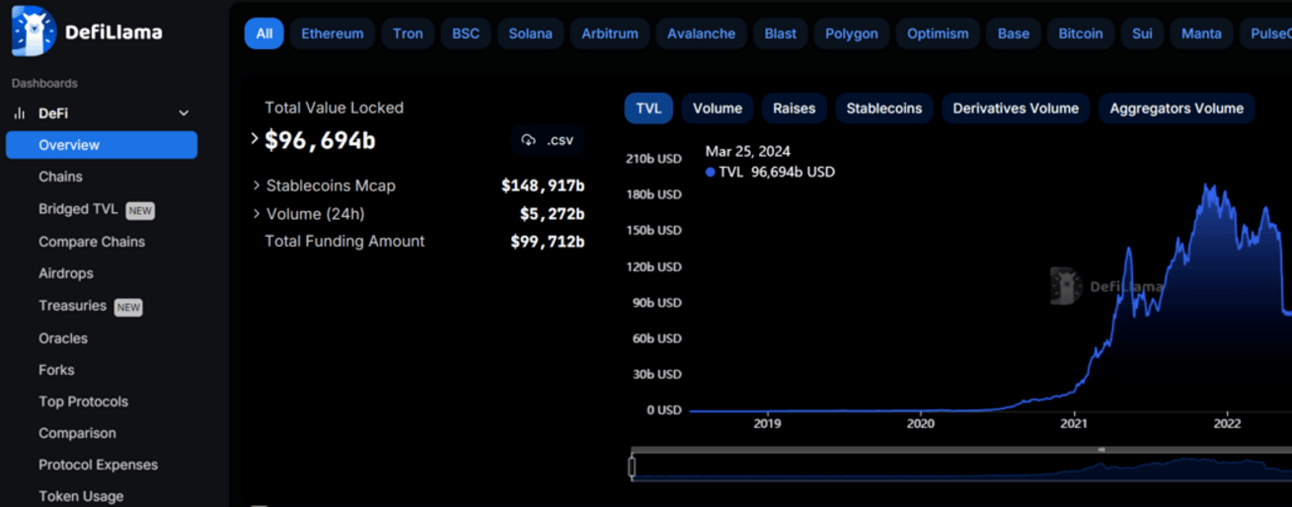Open the Bridged TVL page
1292x507 pixels.
(x=78, y=209)
